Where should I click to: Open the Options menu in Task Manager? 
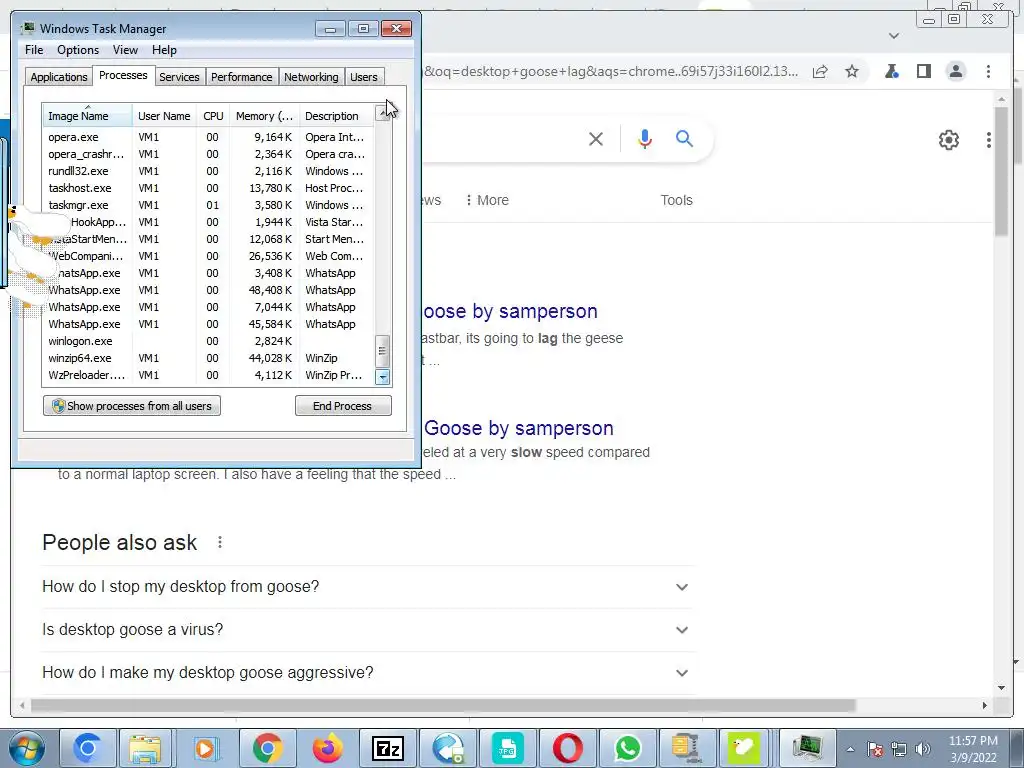(78, 50)
